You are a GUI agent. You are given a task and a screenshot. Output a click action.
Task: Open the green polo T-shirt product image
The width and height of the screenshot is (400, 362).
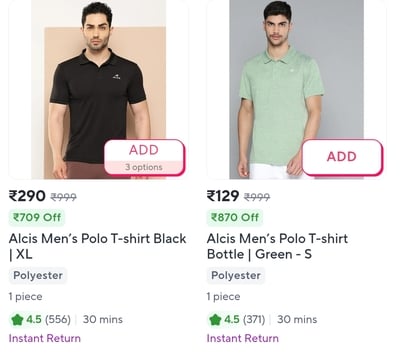point(296,89)
